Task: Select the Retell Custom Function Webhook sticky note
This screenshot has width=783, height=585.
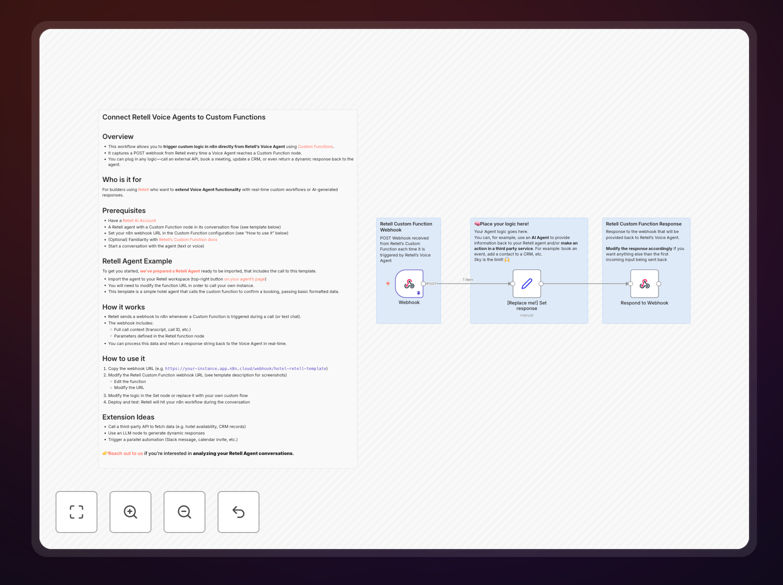Action: click(408, 271)
